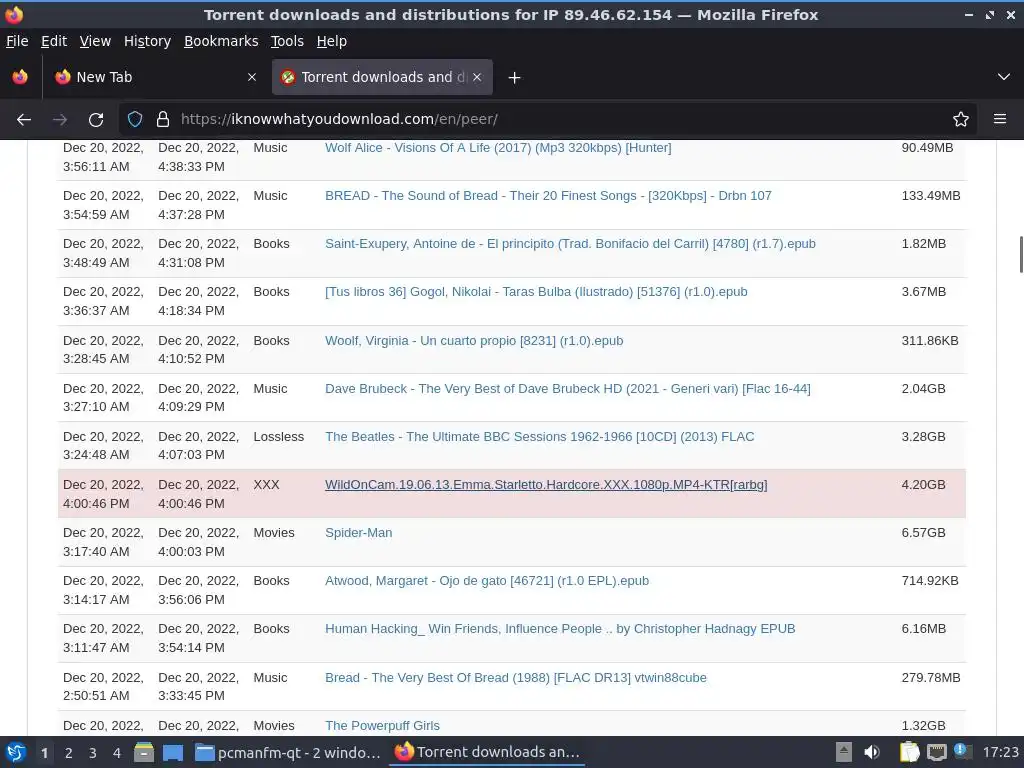Open the desktop start menu icon
The width and height of the screenshot is (1024, 768).
[x=16, y=752]
